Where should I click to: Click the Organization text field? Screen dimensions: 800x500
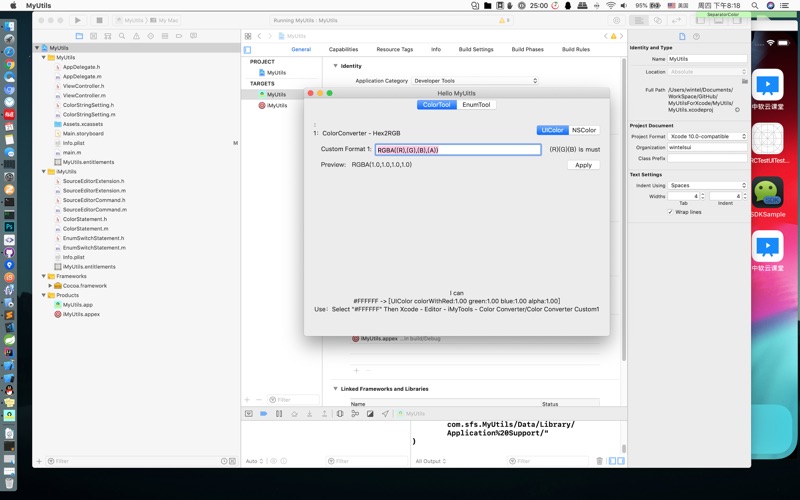point(707,147)
